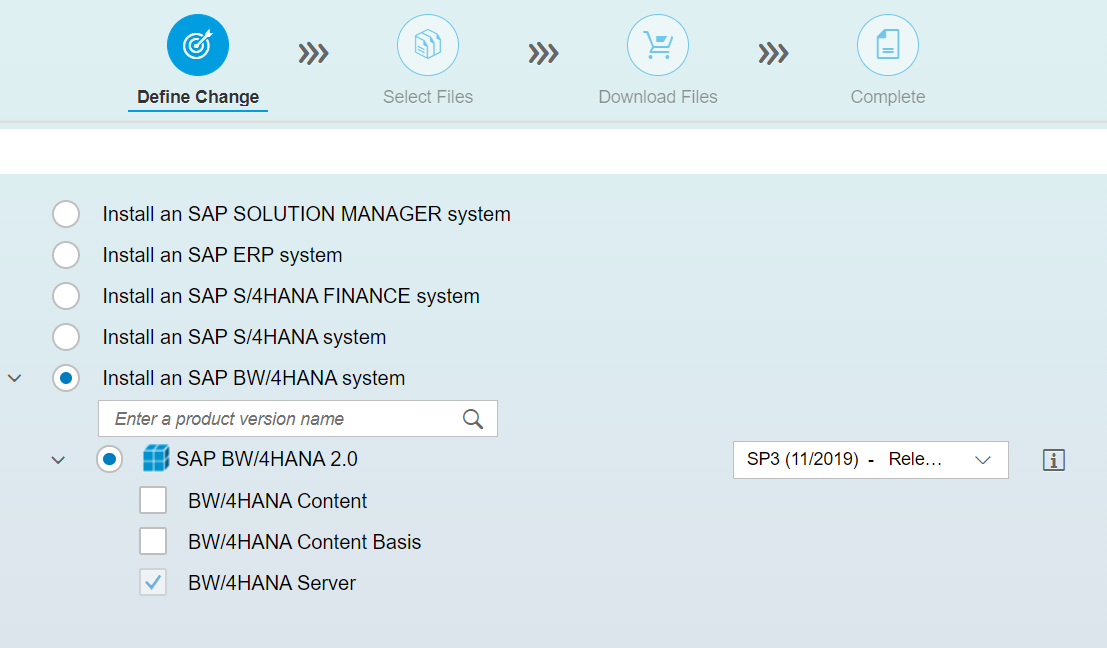
Task: Click the Install an SAP S/4HANA system label
Action: pos(244,337)
